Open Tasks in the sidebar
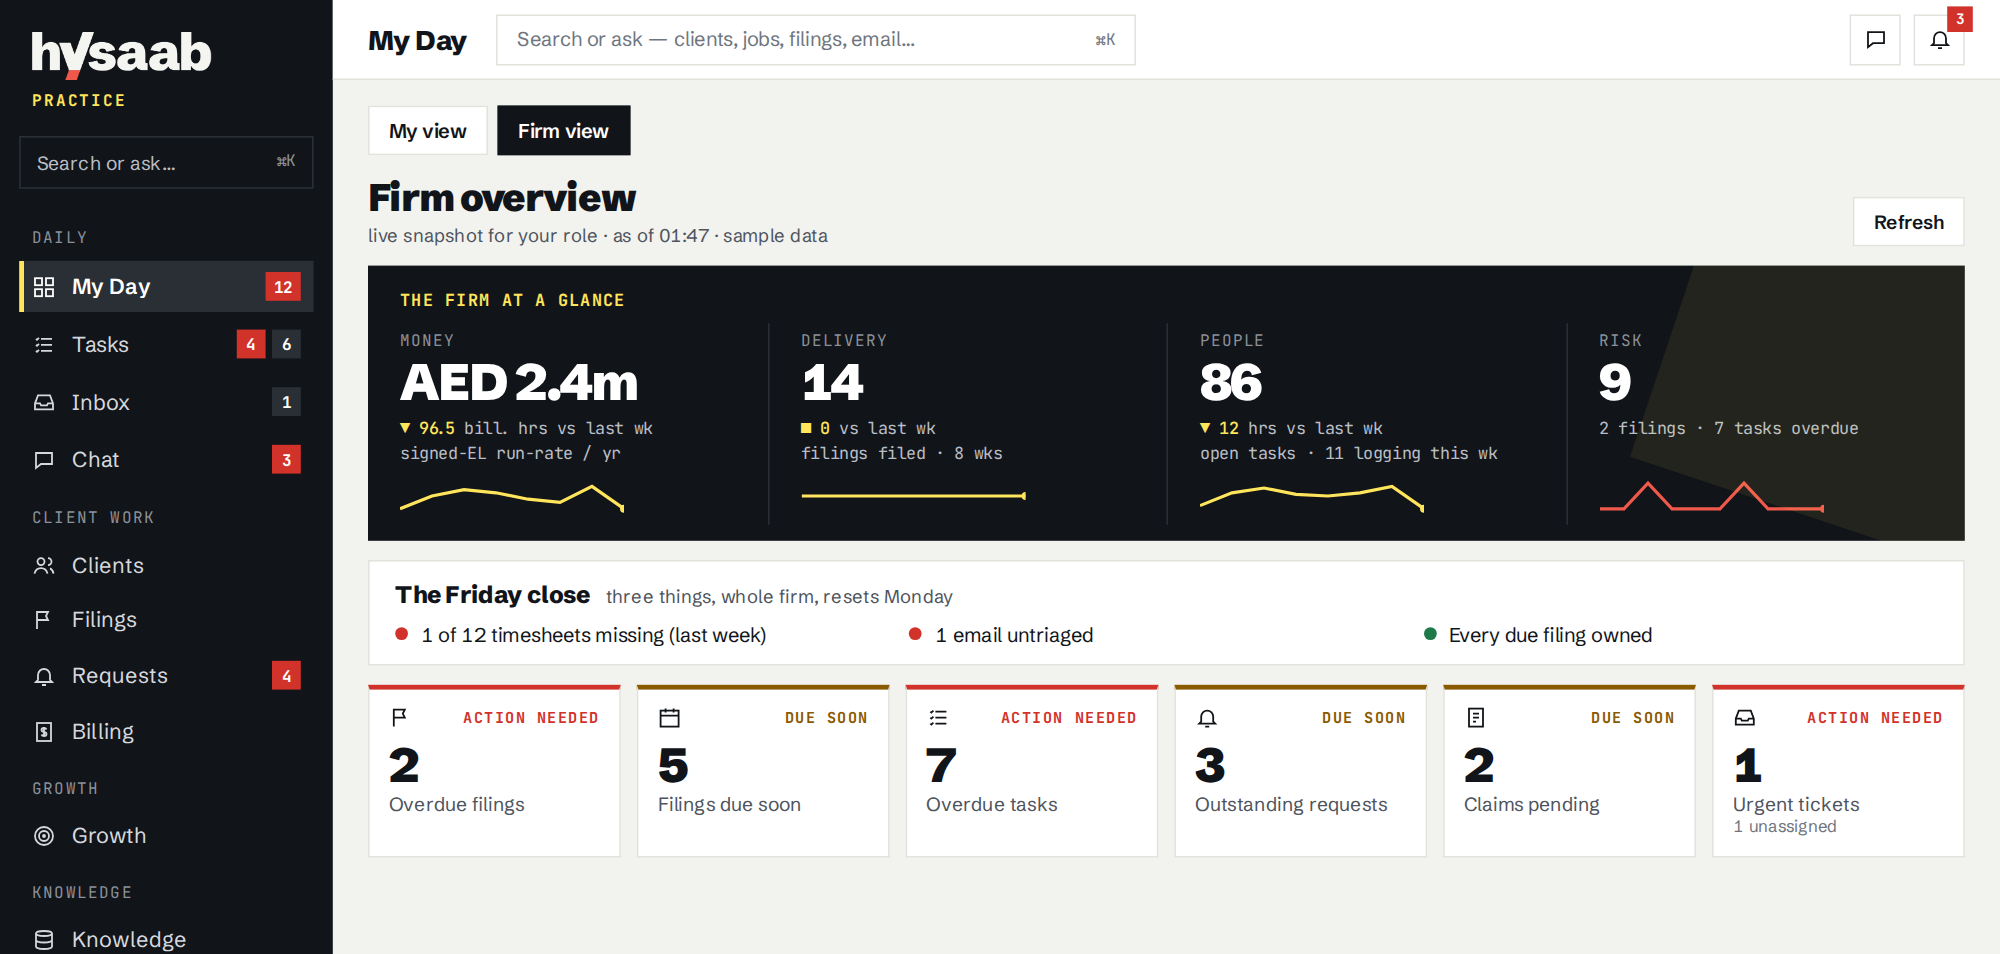Viewport: 2000px width, 954px height. 166,345
